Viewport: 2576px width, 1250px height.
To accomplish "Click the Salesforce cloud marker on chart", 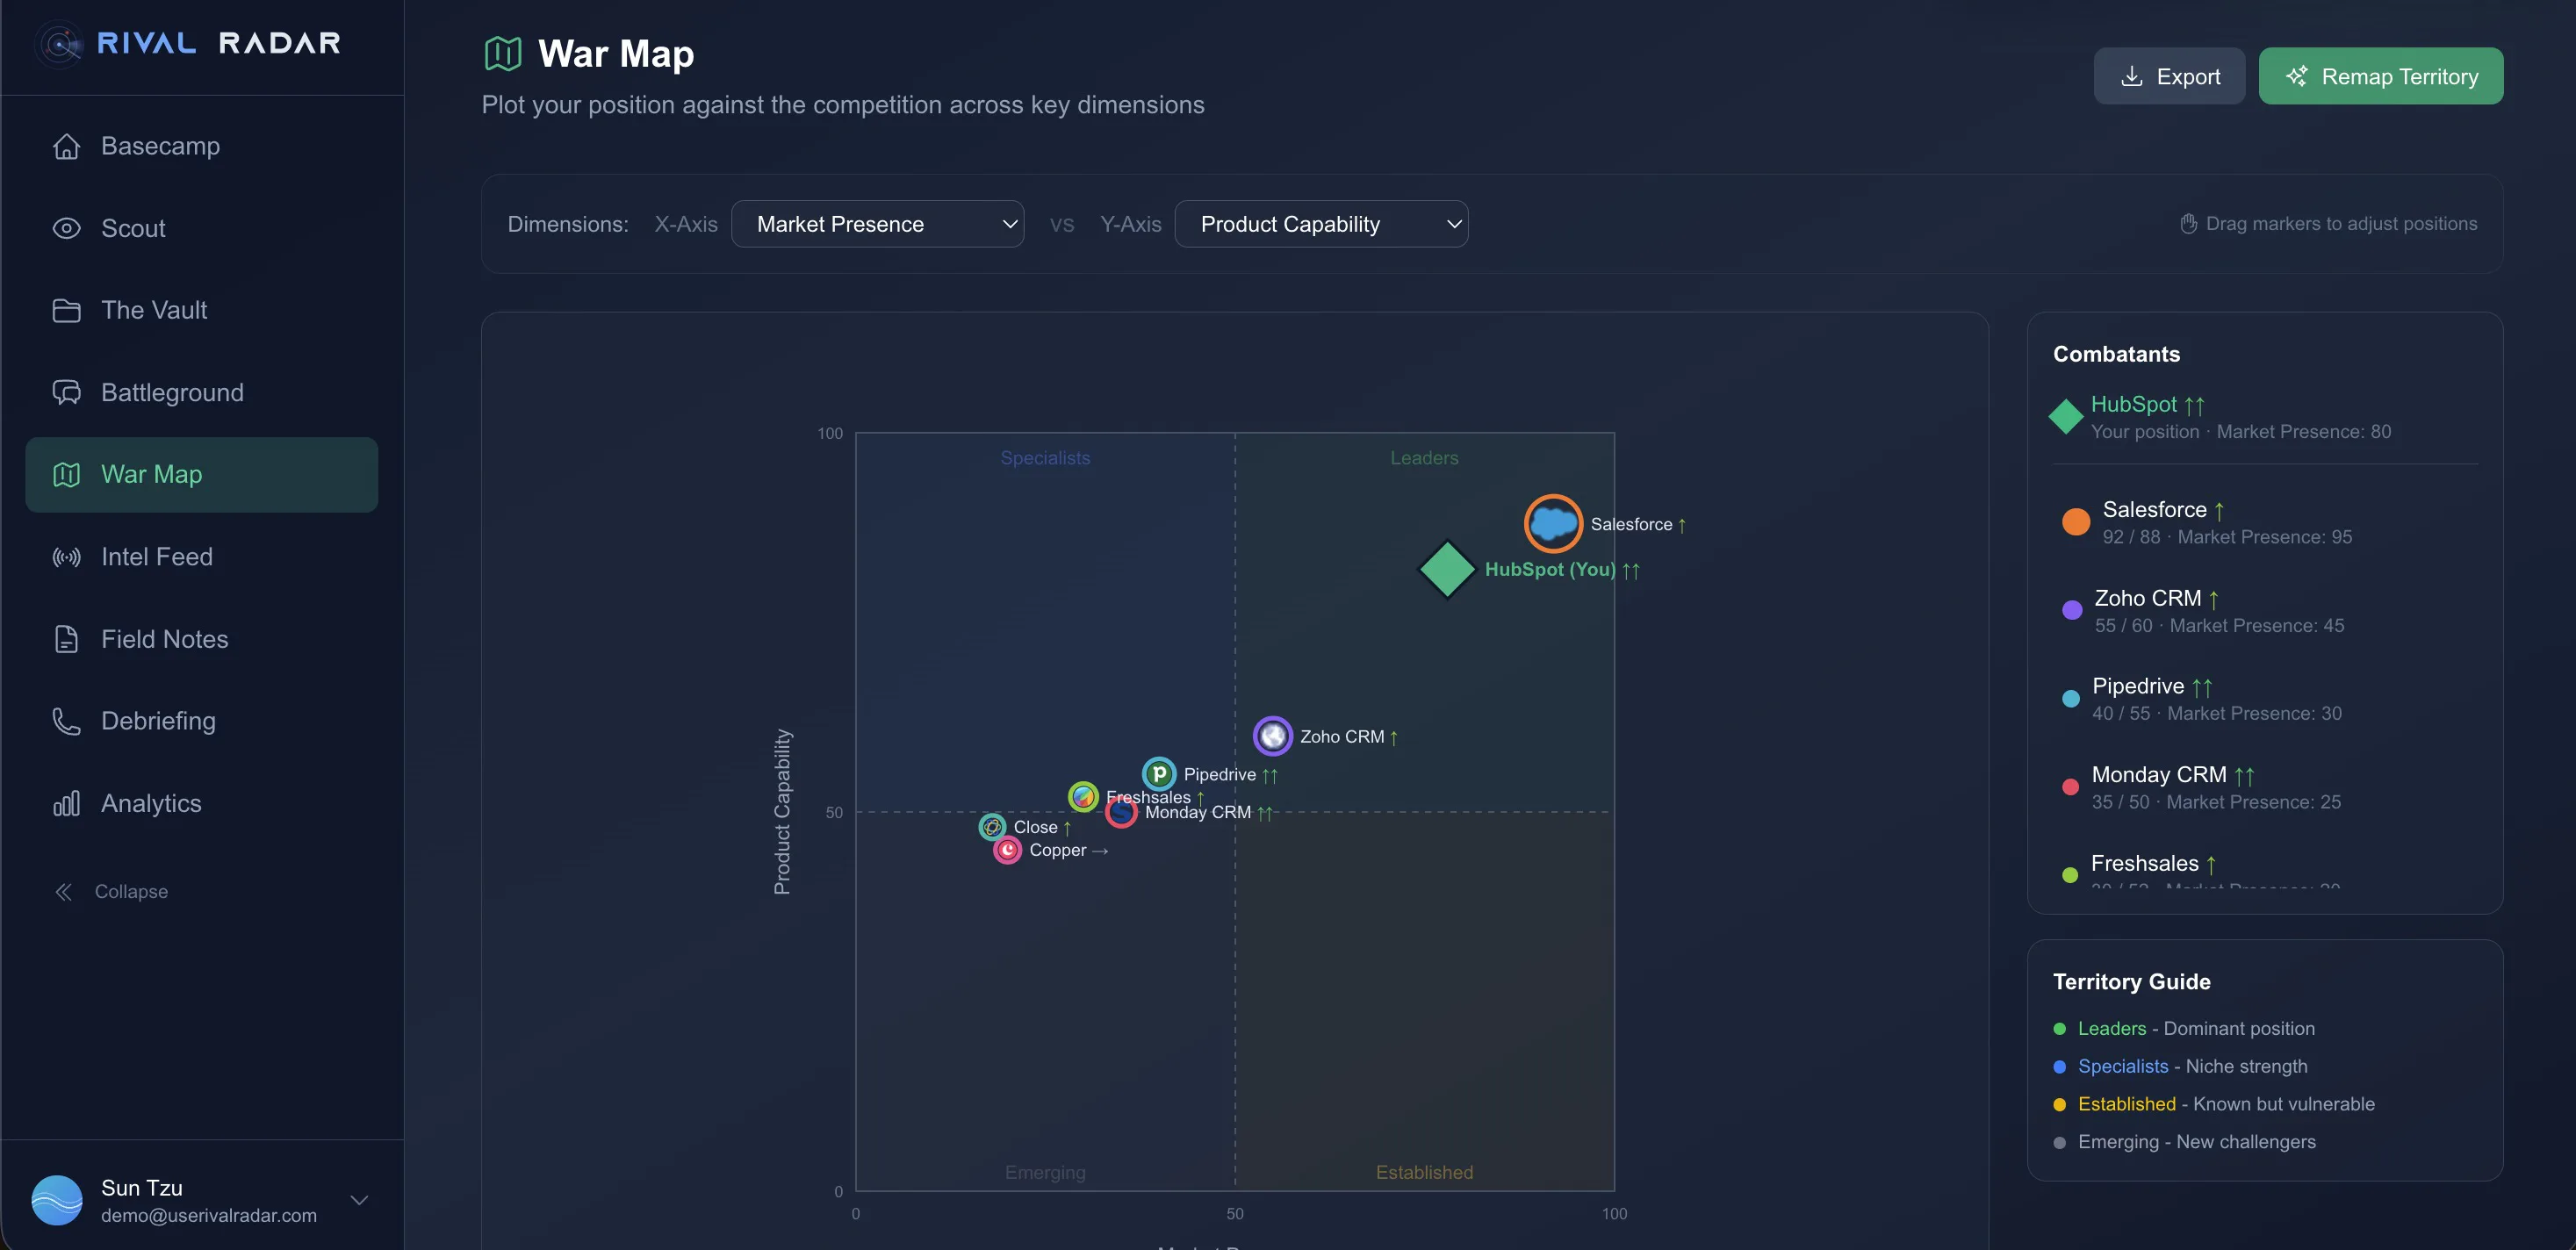I will click(1552, 523).
